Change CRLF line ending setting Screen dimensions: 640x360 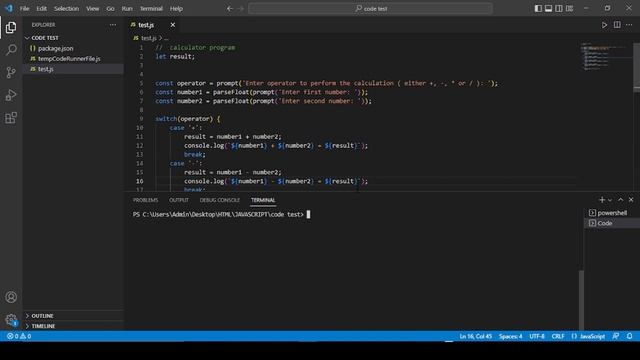[558, 336]
